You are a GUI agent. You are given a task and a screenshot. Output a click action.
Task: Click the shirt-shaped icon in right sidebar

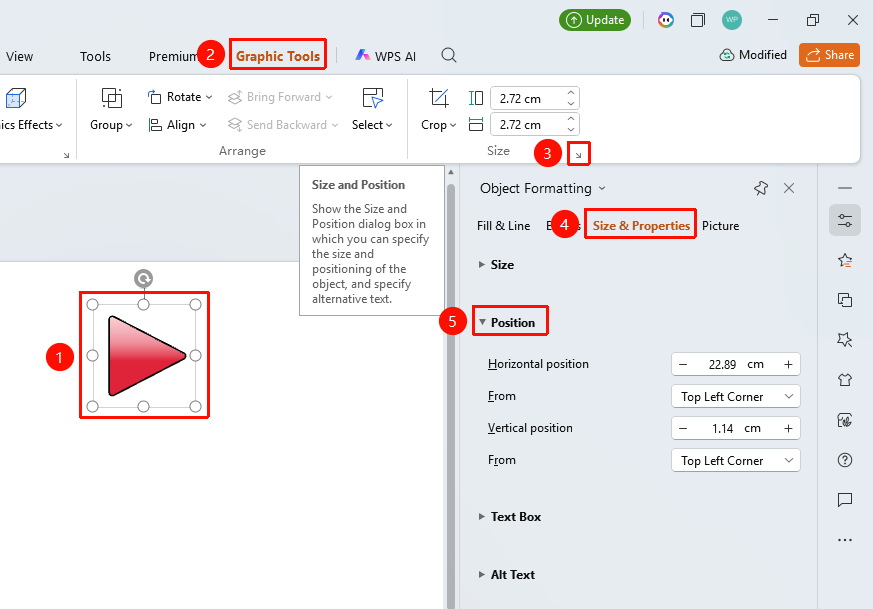pyautogui.click(x=845, y=380)
